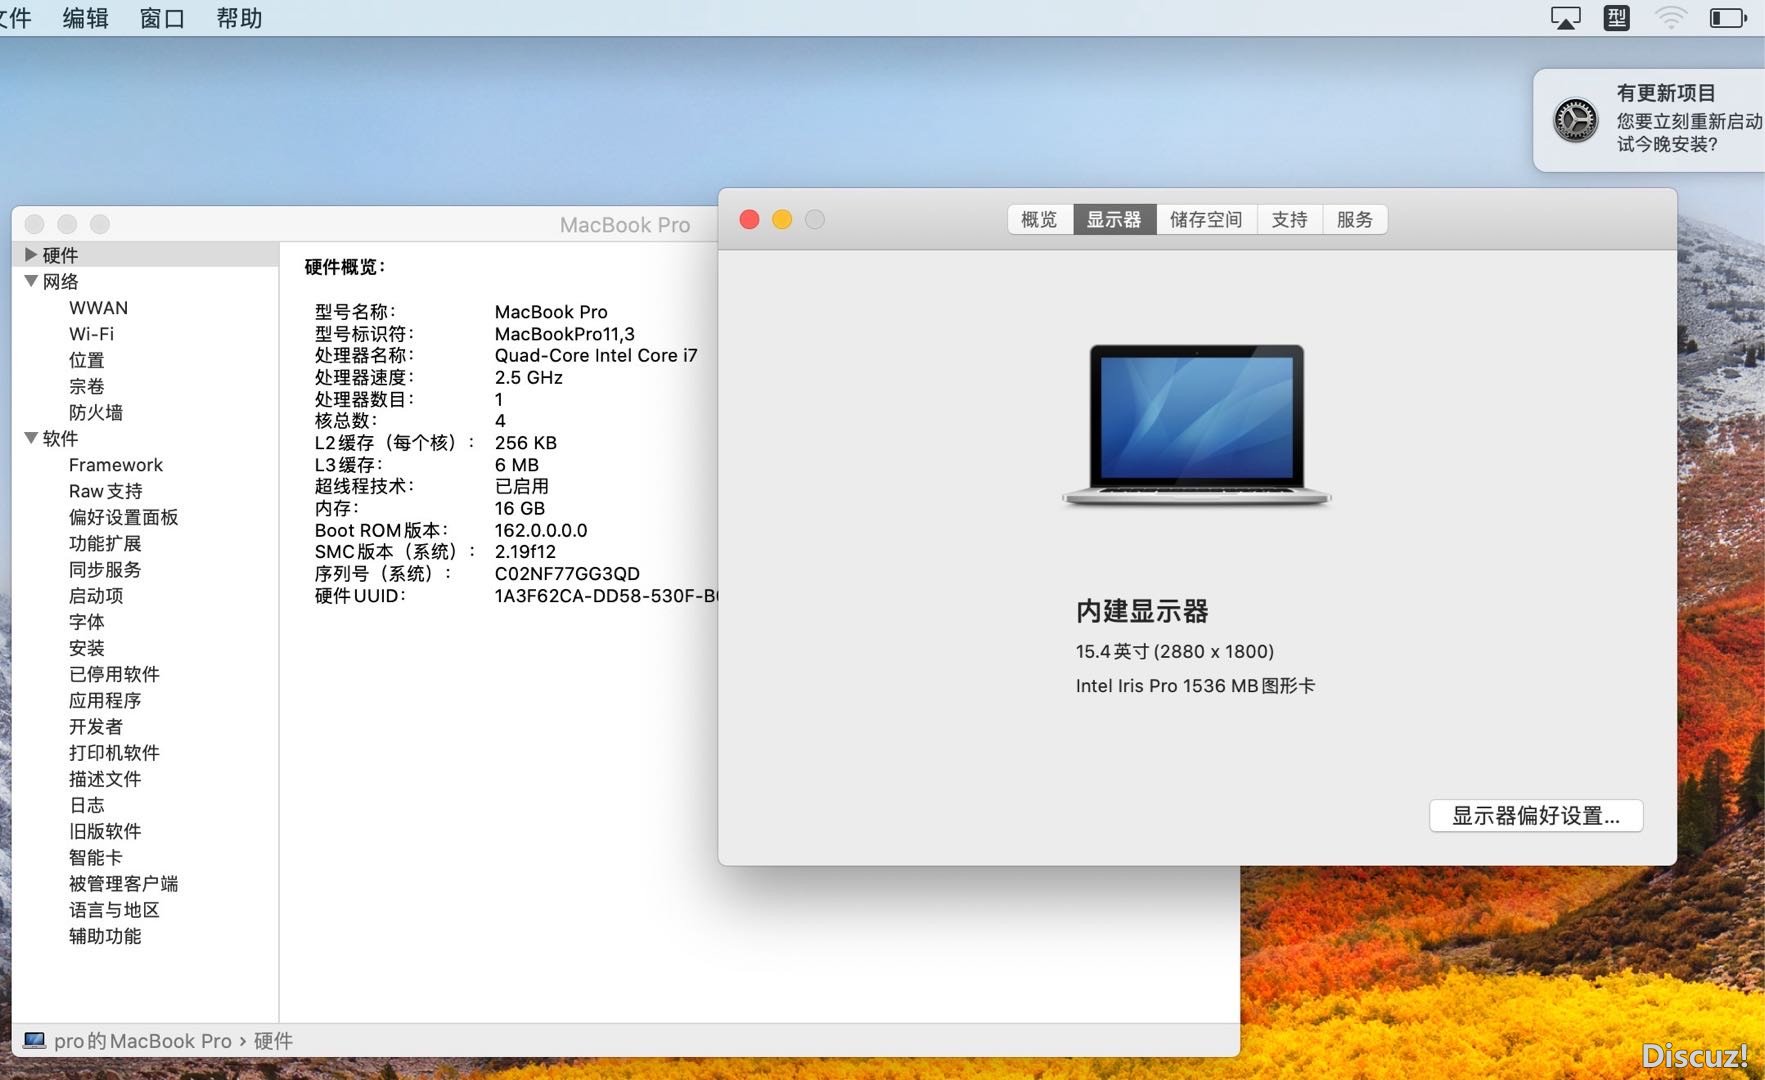Viewport: 1765px width, 1080px height.
Task: Select 日志 in the sidebar
Action: (86, 805)
